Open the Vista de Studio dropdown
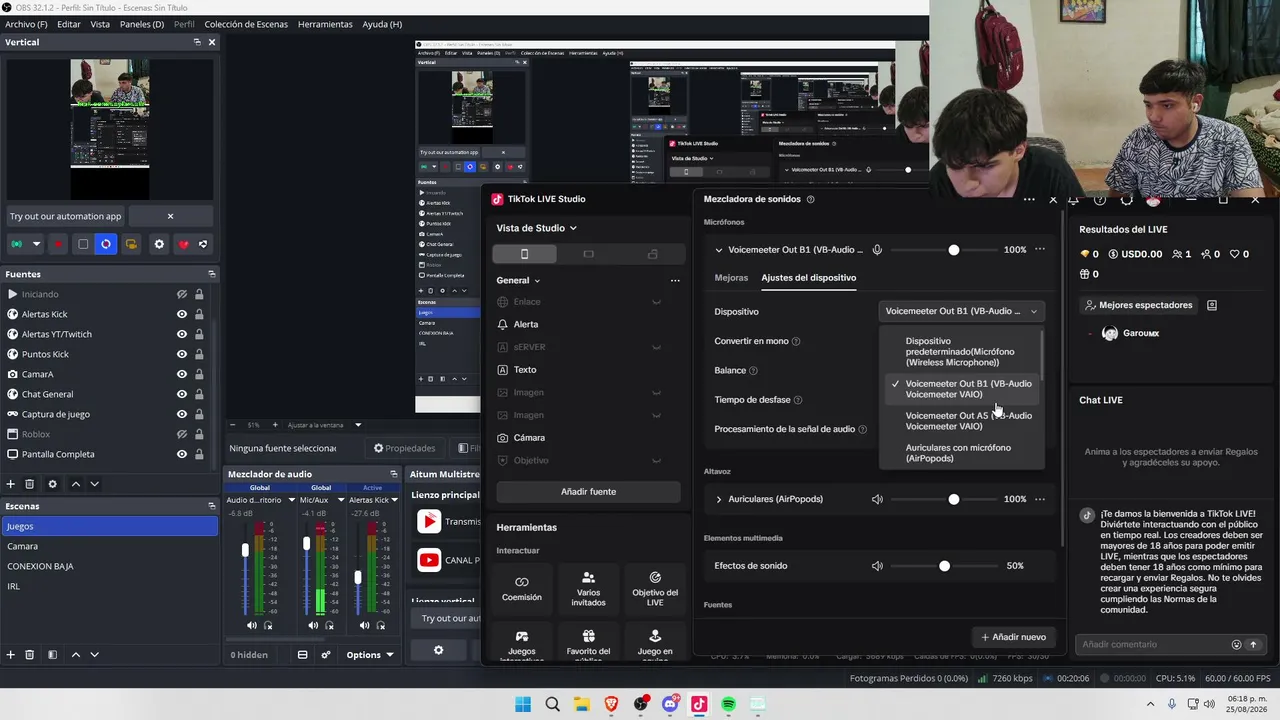The image size is (1280, 720). pyautogui.click(x=536, y=228)
